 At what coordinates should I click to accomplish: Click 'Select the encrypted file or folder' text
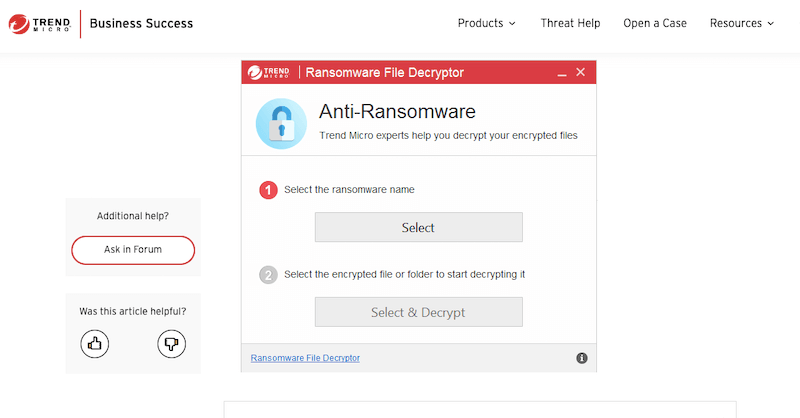tap(405, 274)
